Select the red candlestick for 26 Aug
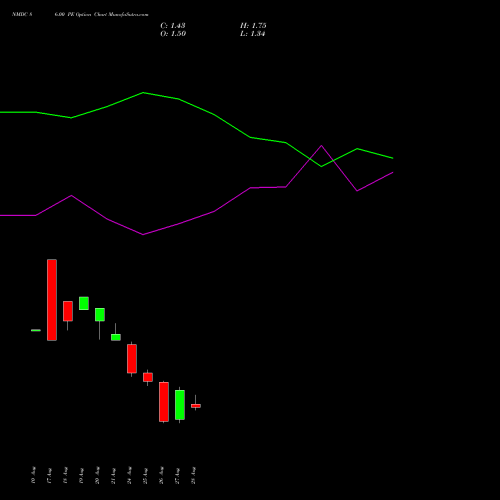The height and width of the screenshot is (500, 500). [164, 402]
